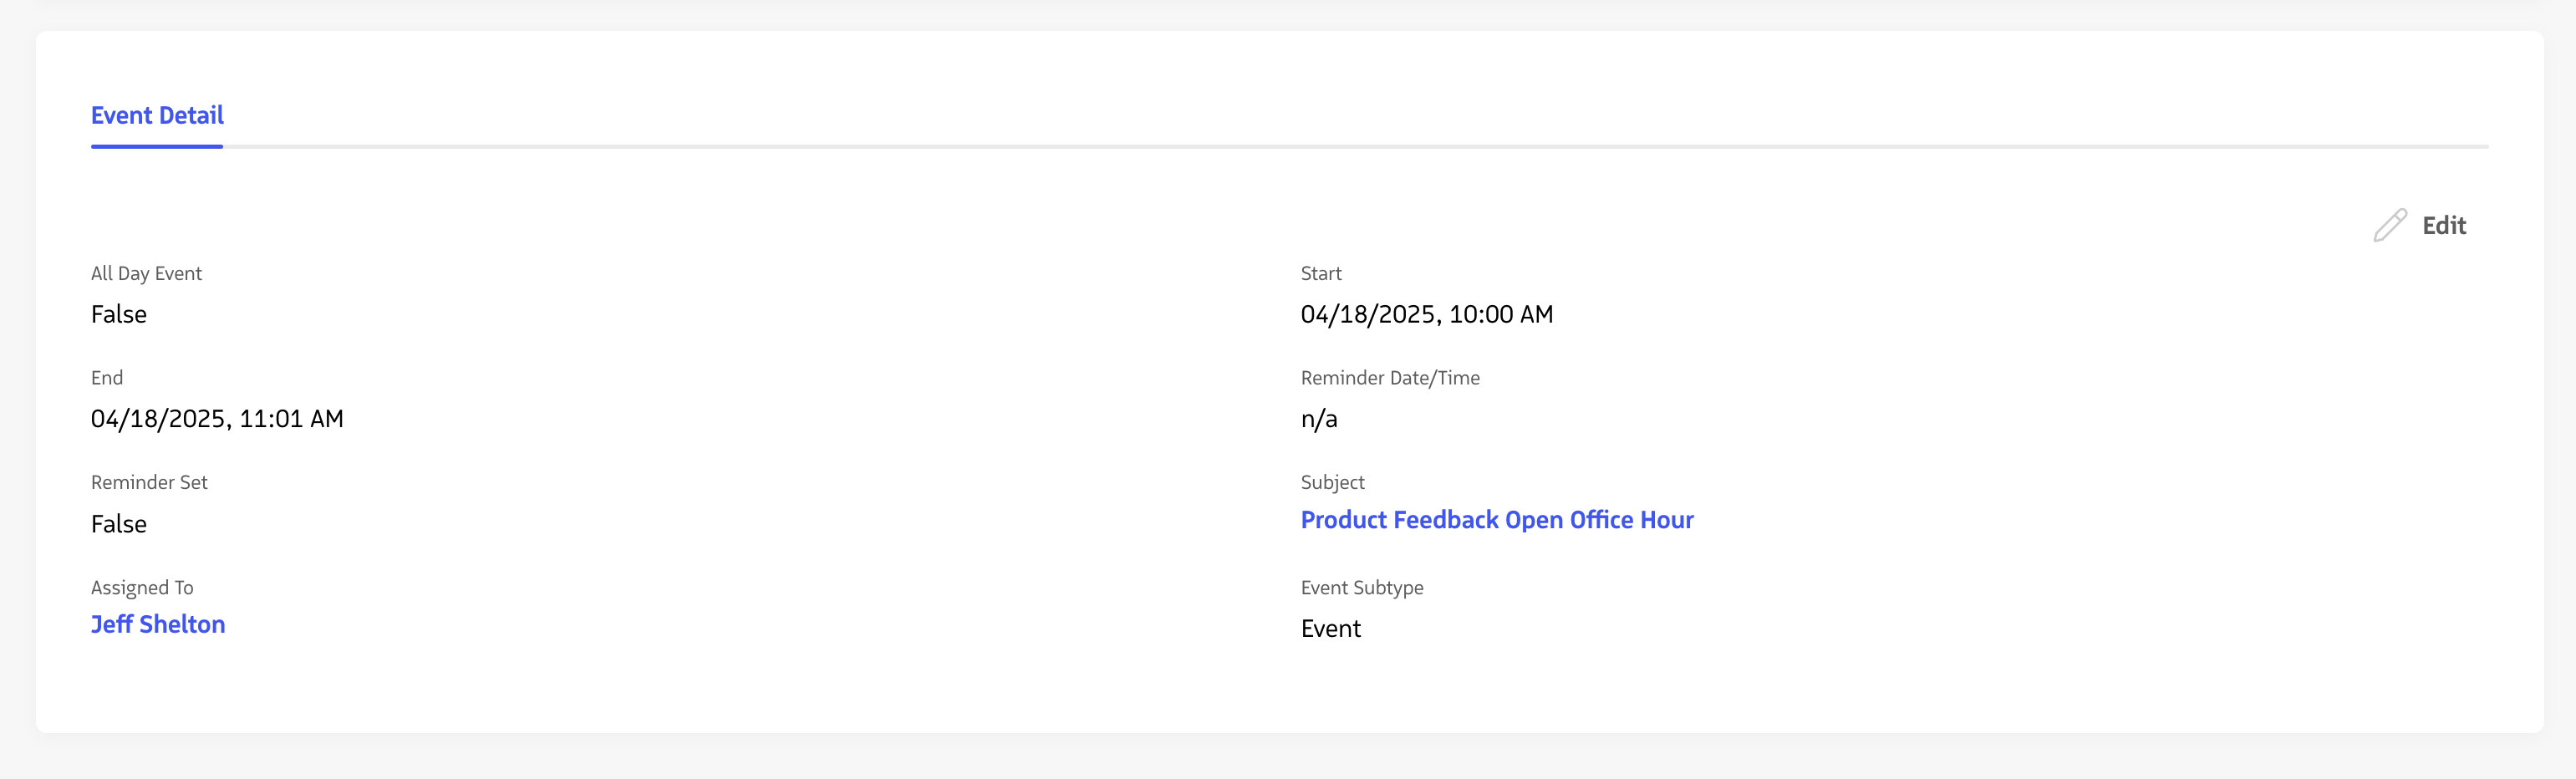Select the Start field label

(1320, 273)
